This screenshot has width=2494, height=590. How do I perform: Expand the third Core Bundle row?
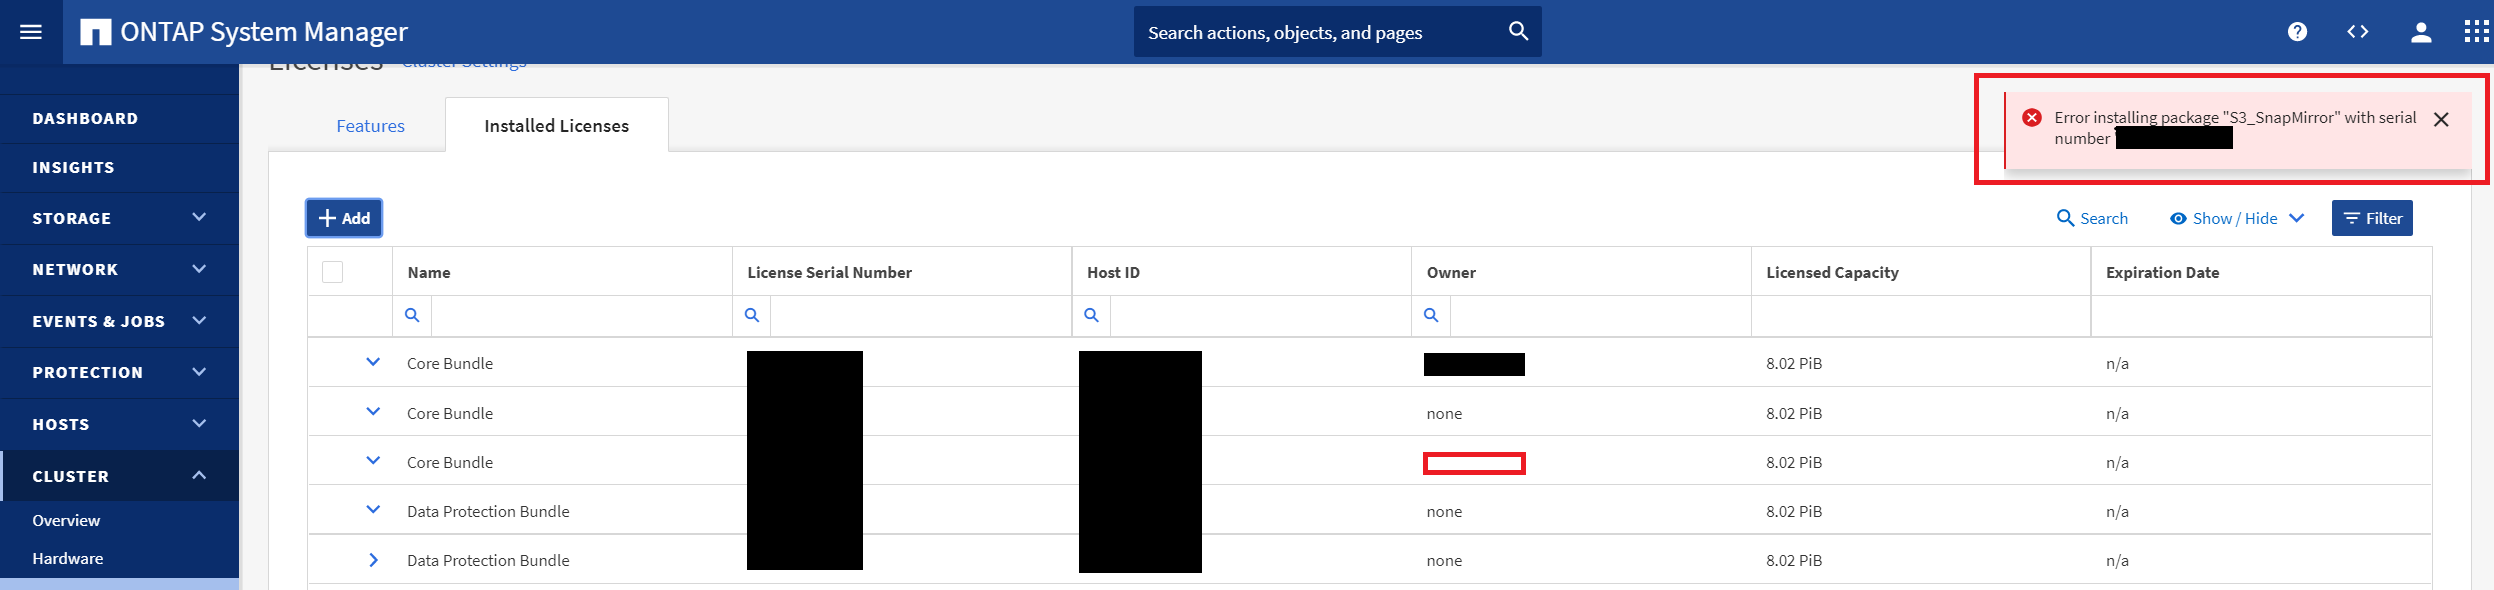373,460
